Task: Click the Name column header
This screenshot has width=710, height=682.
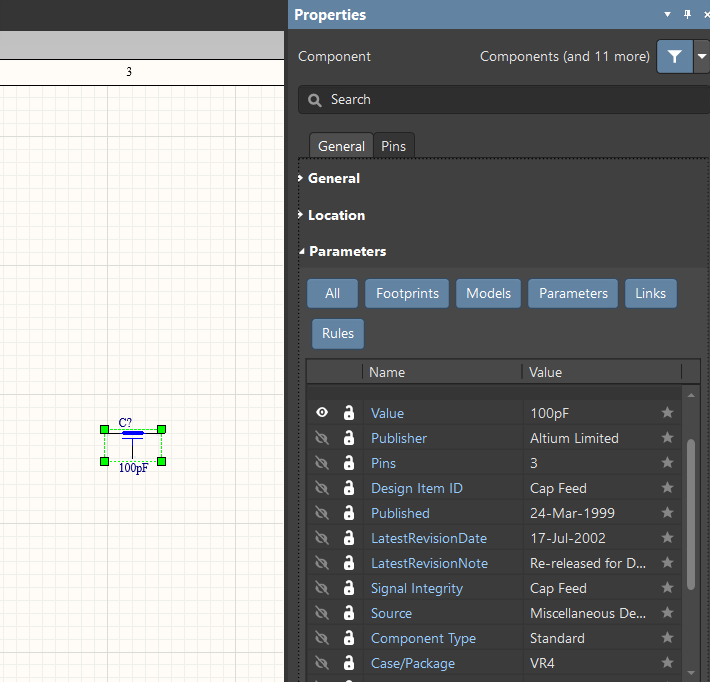Action: pos(442,372)
